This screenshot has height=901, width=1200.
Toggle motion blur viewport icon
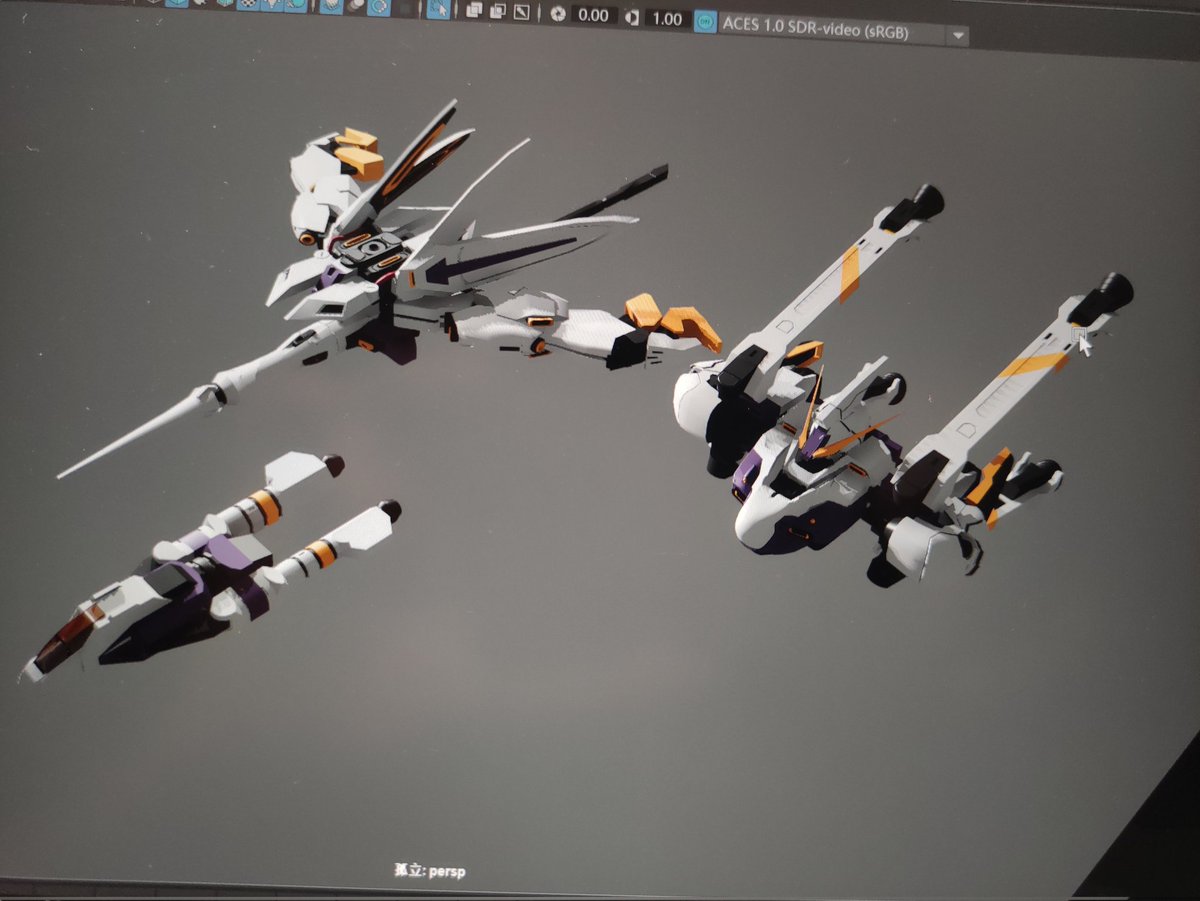pos(355,5)
